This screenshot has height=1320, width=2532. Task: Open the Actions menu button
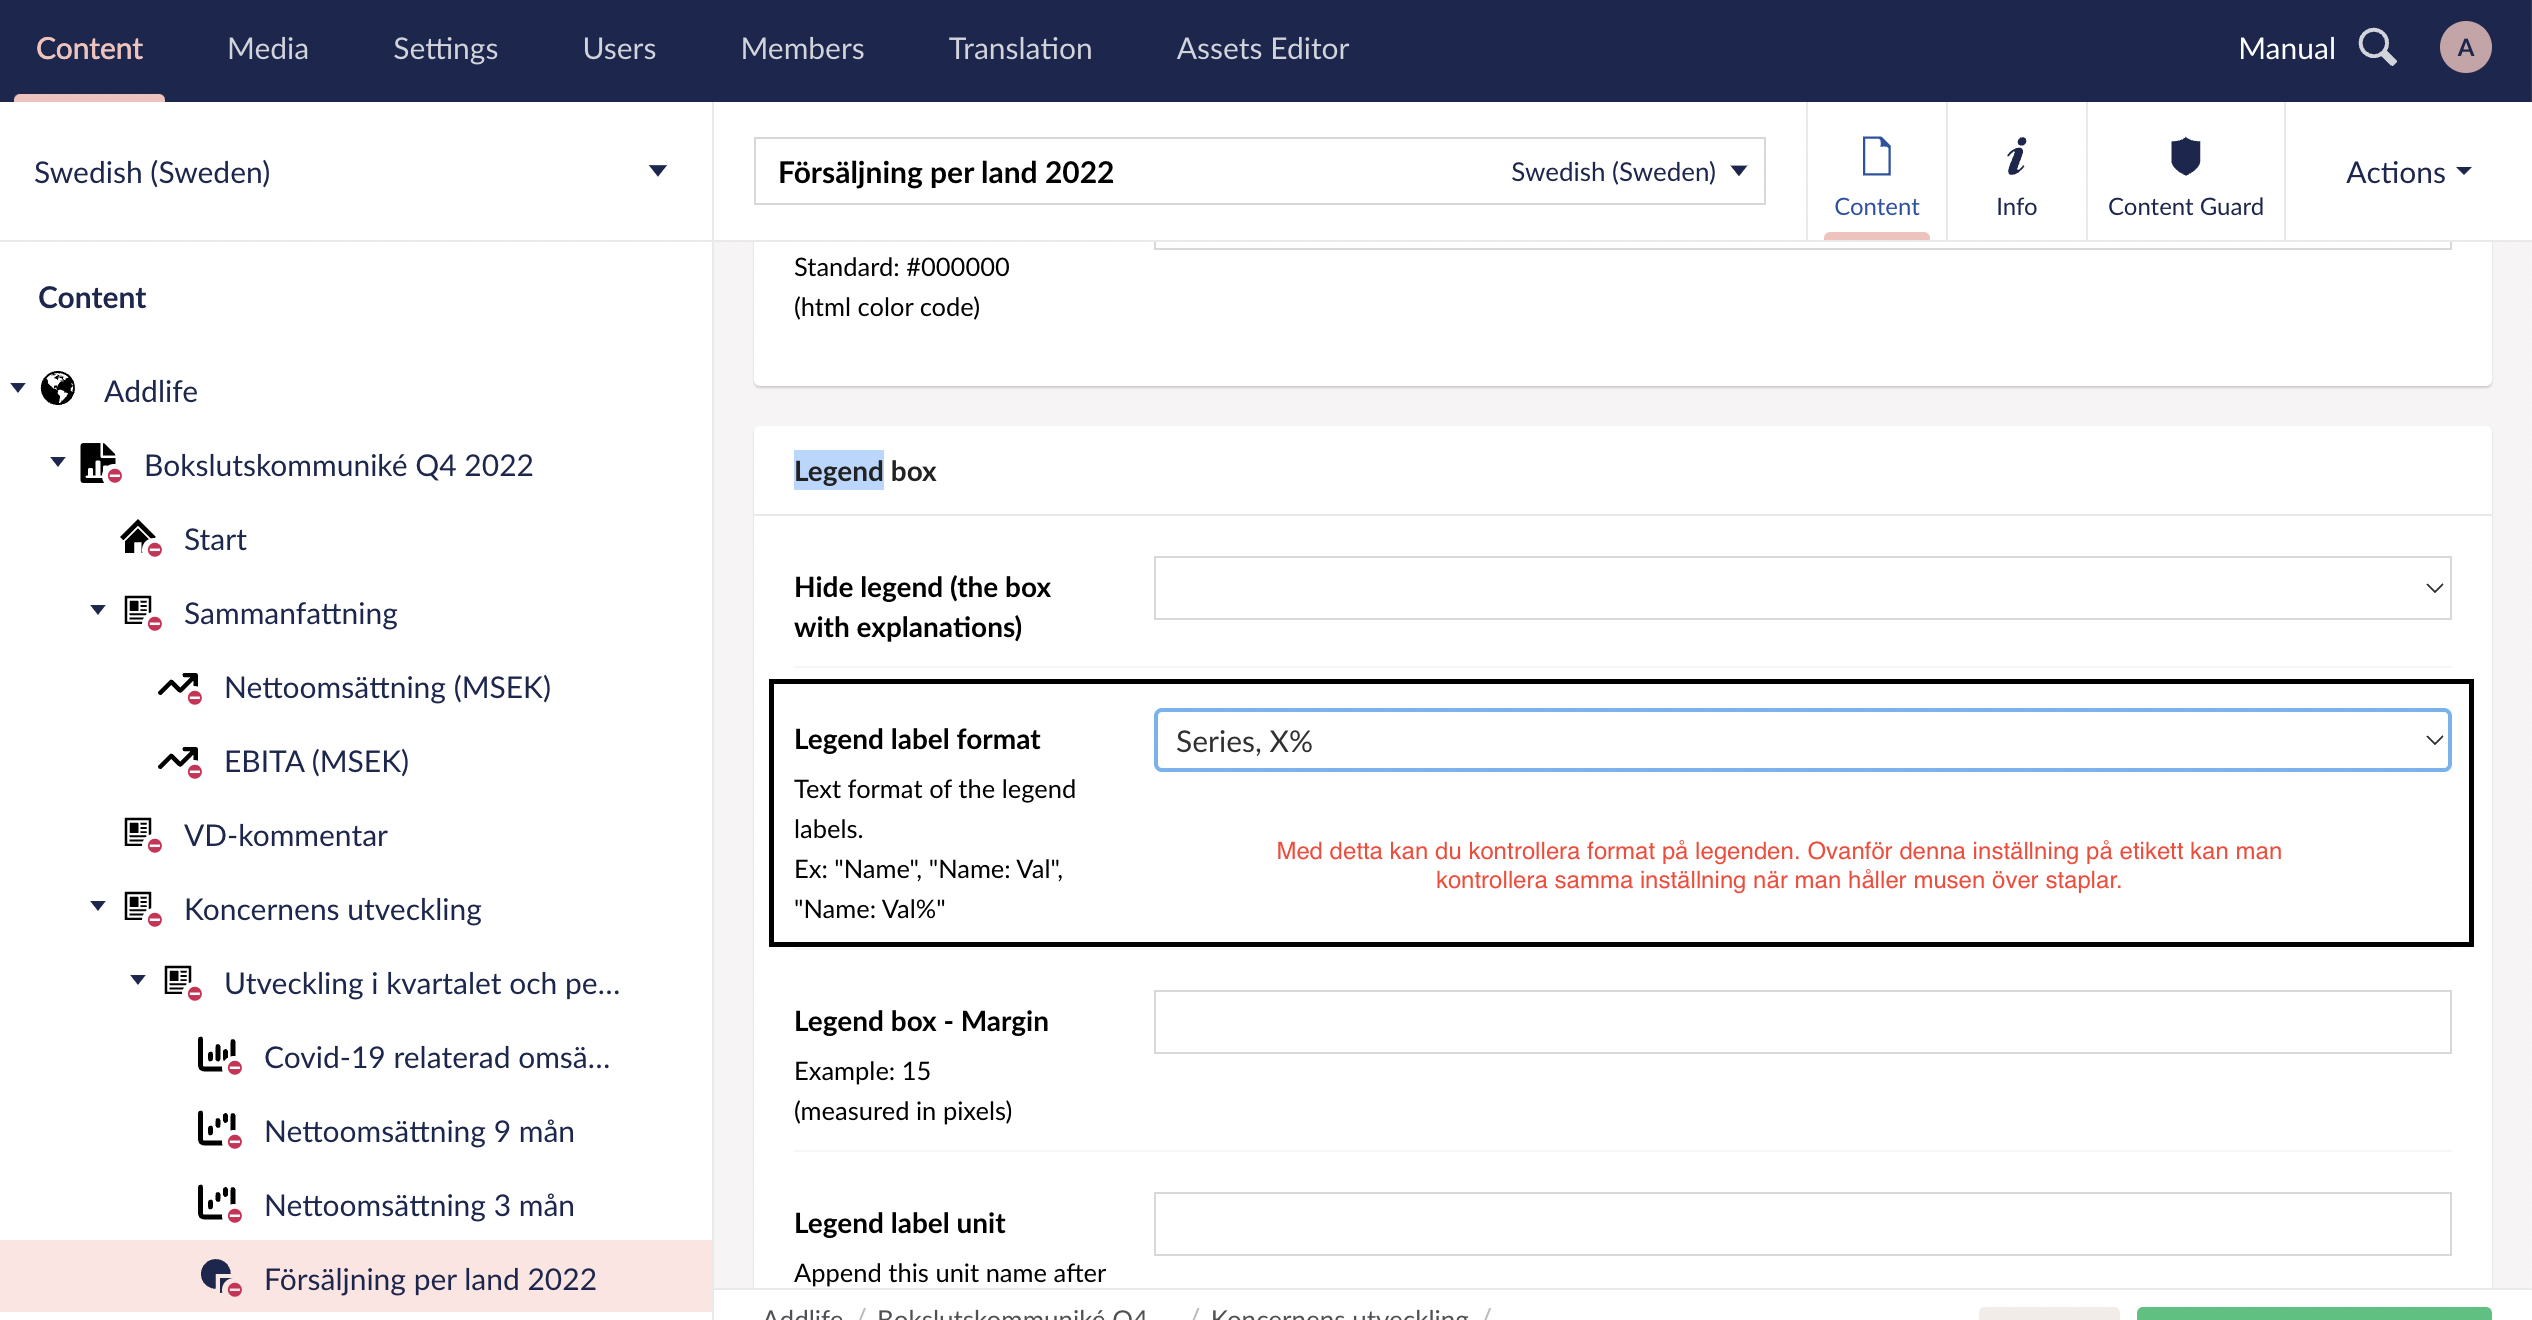click(x=2408, y=172)
